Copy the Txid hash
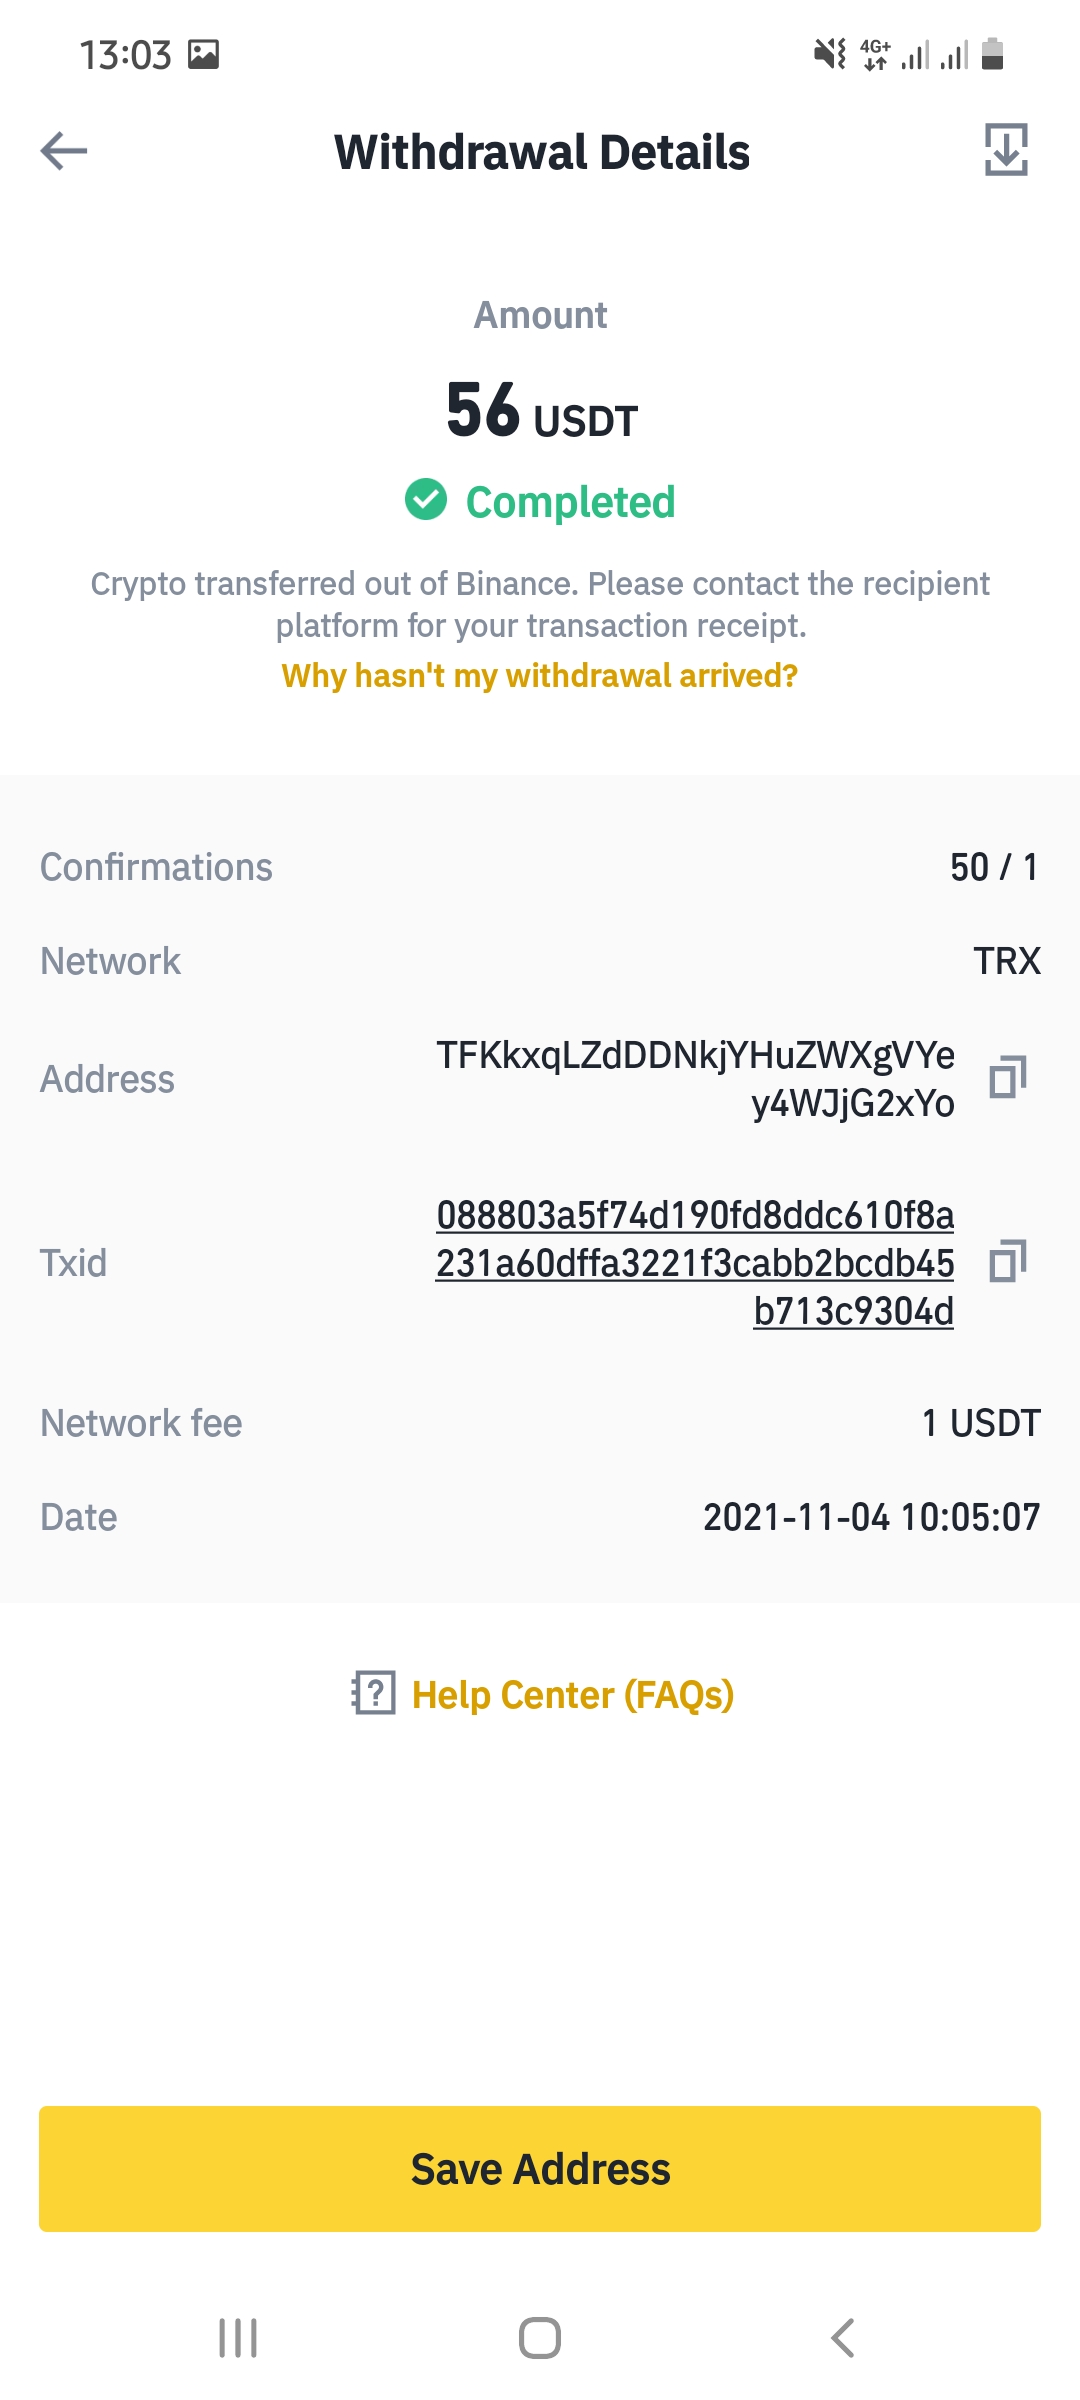Viewport: 1080px width, 2400px height. pos(1008,1262)
